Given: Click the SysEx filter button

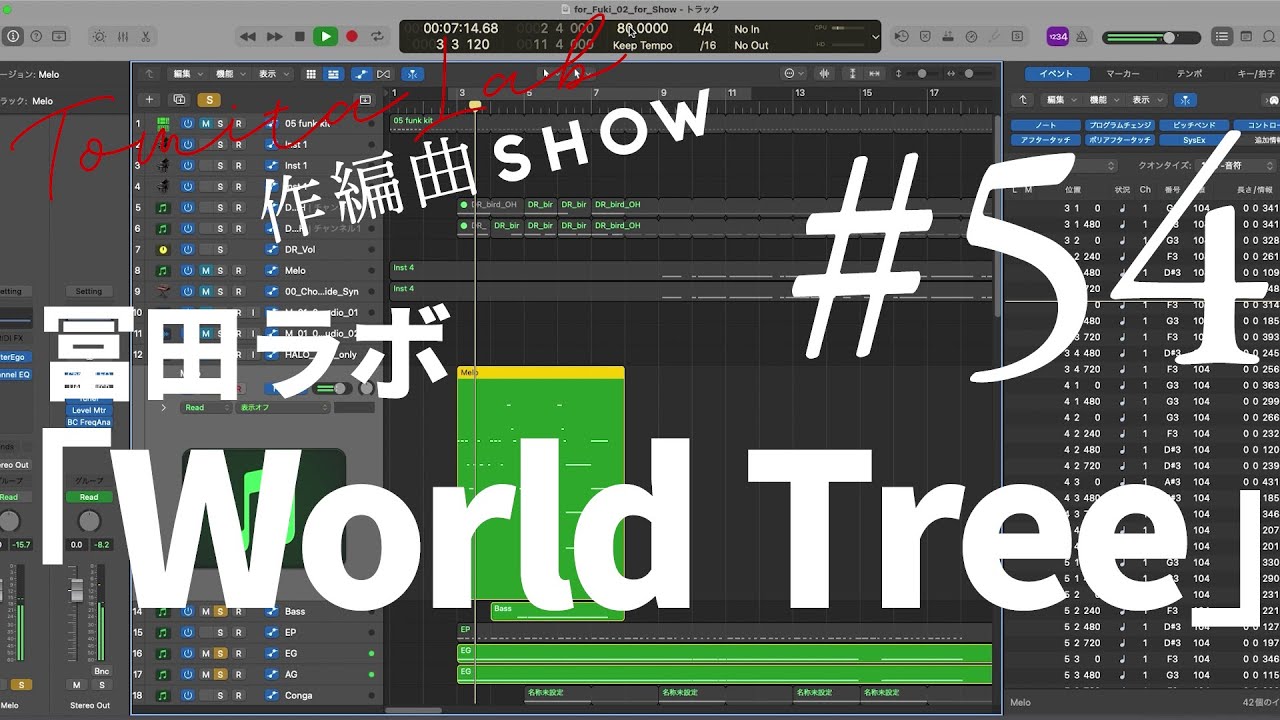Looking at the screenshot, I should pyautogui.click(x=1194, y=140).
